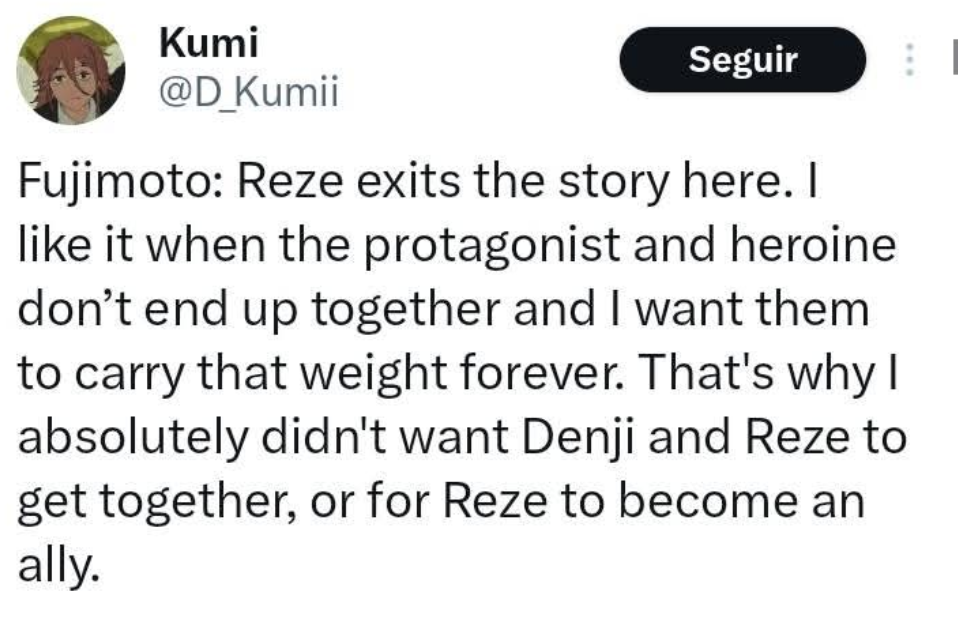Click the Seguir follow button

click(x=743, y=60)
